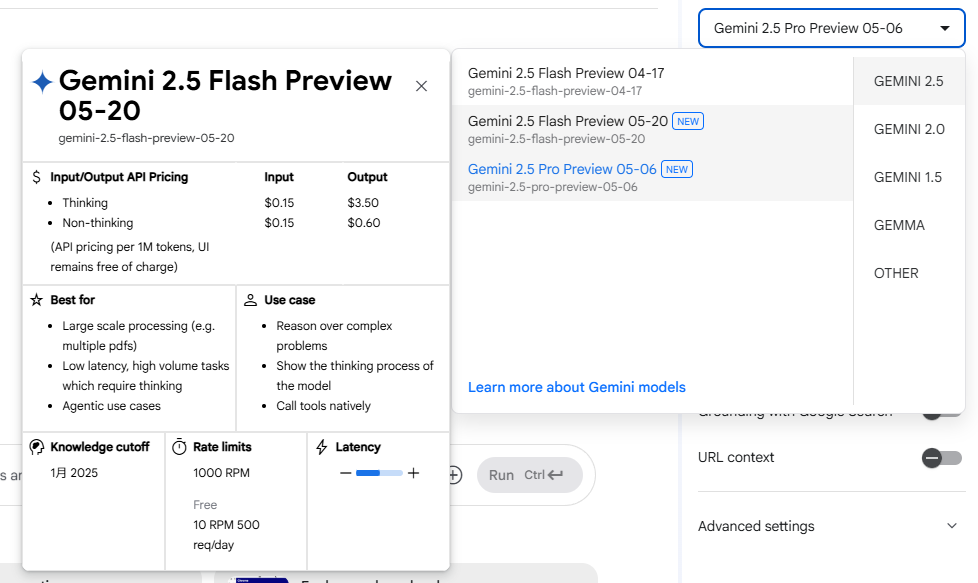Image resolution: width=978 pixels, height=583 pixels.
Task: Switch to the GEMINI 2.0 category
Action: click(908, 129)
